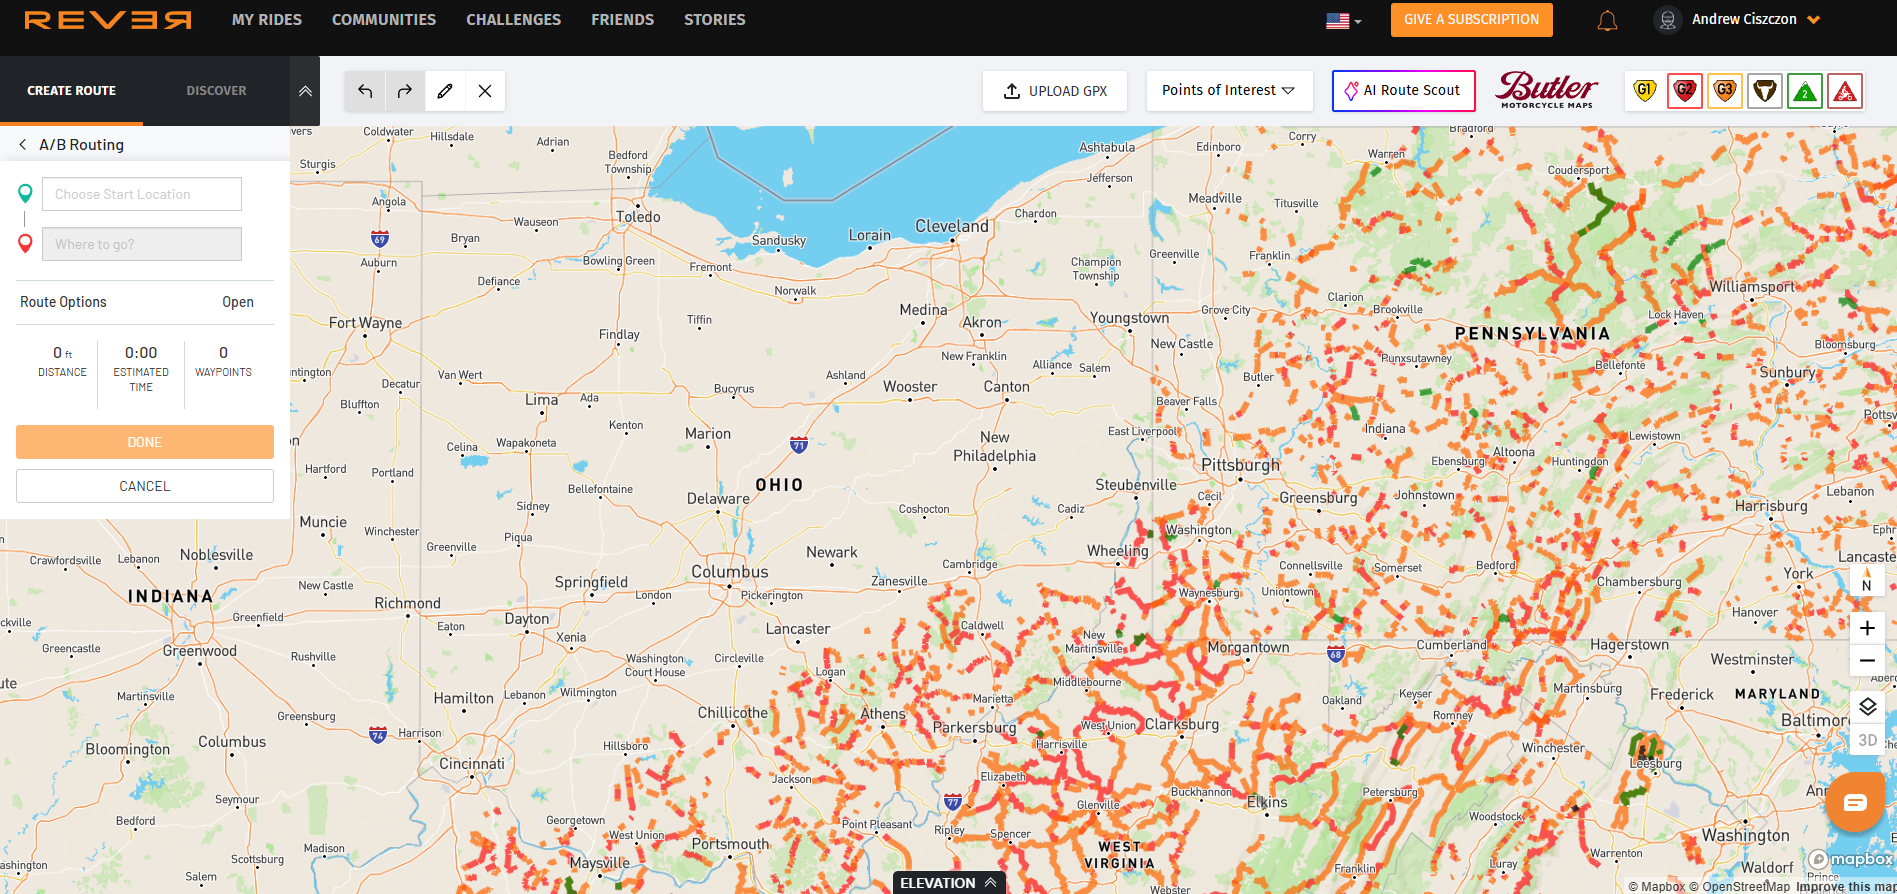This screenshot has height=894, width=1897.
Task: Open the language flag dropdown
Action: 1343,21
